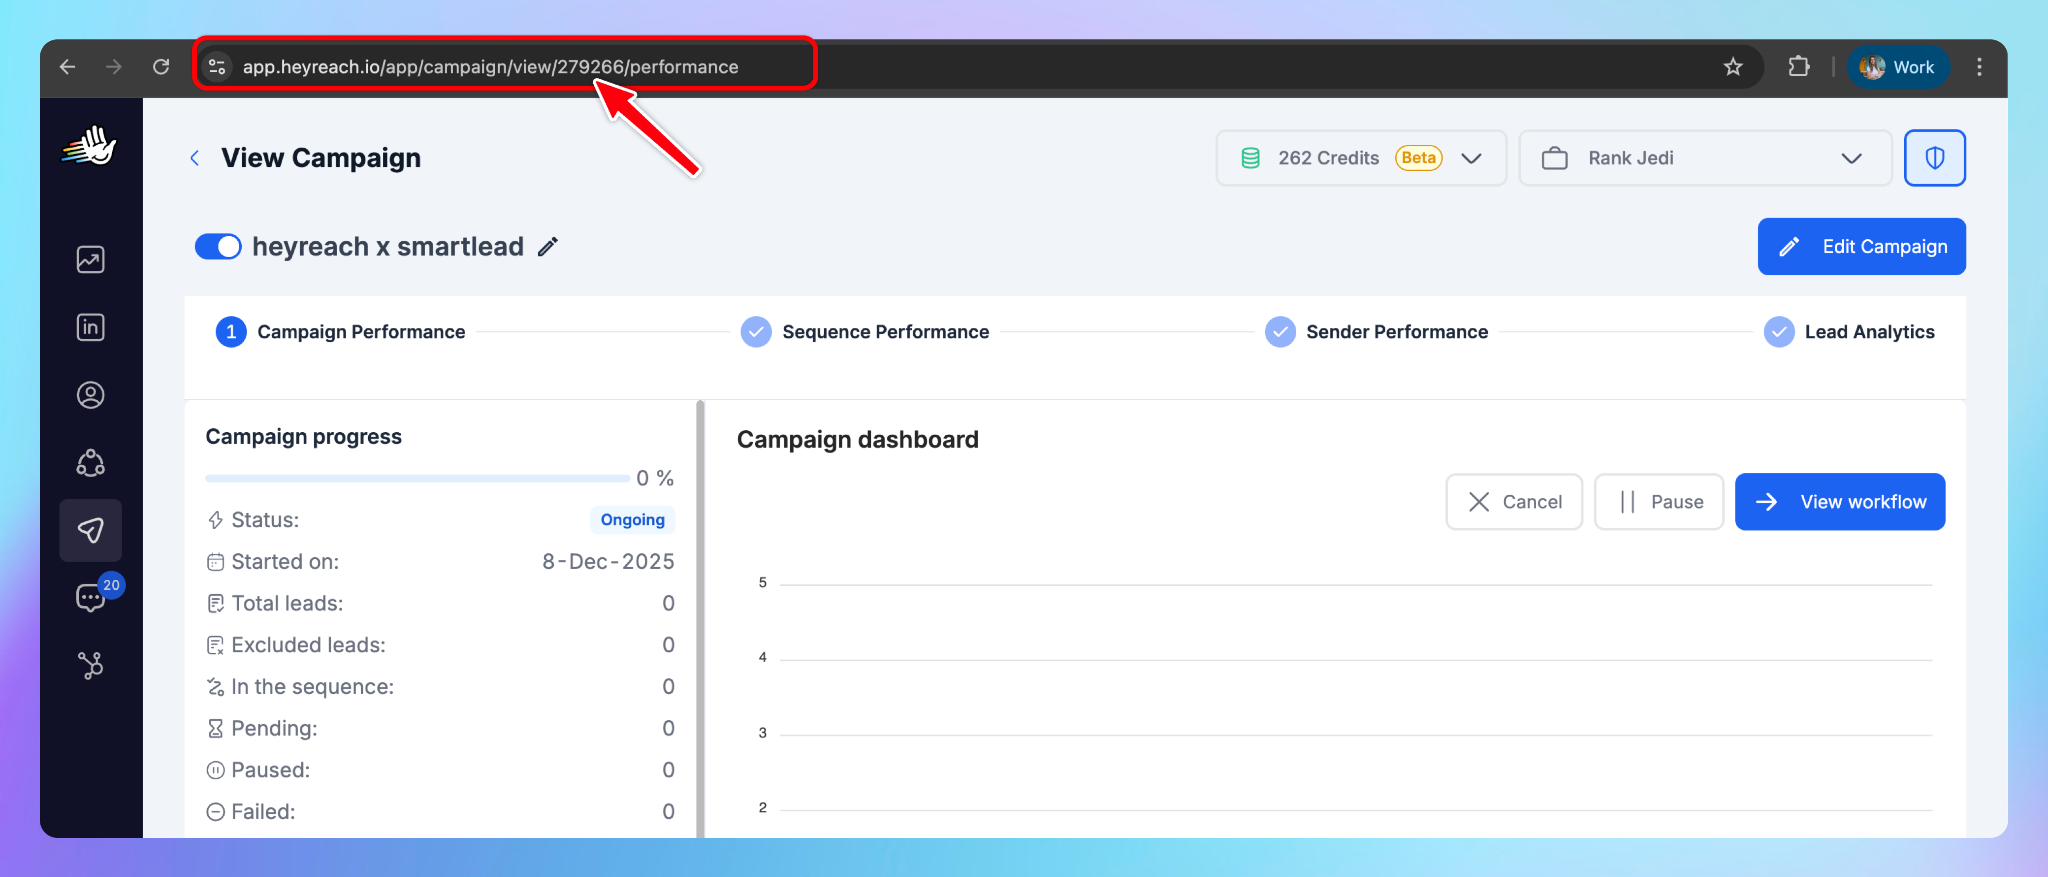Open the Rank Jedi workspace dropdown
Screen dimensions: 2048x877
click(x=1705, y=158)
